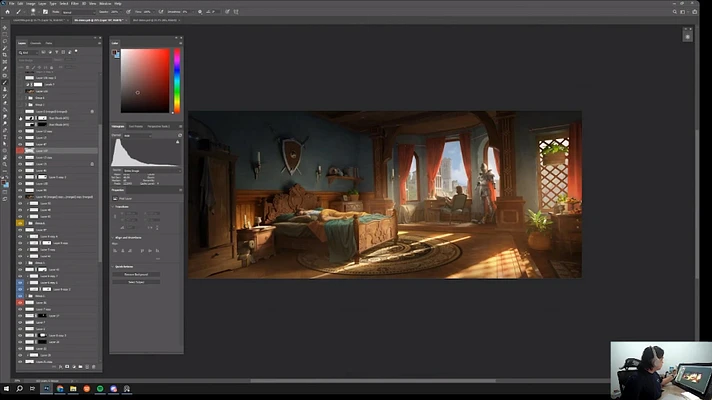
Task: Collapse the Align and Distribute section
Action: (113, 237)
